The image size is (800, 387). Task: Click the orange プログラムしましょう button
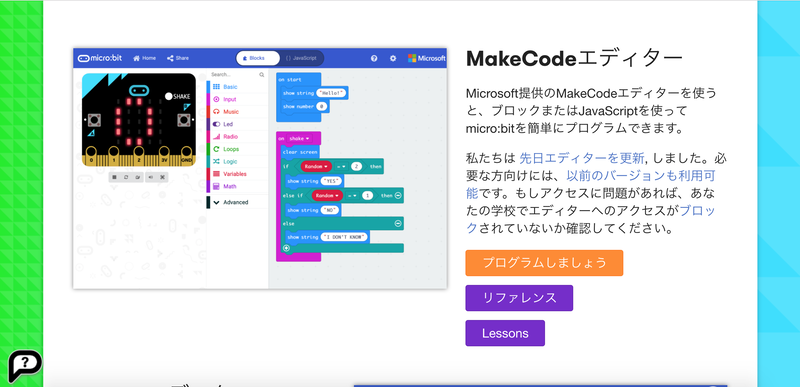pos(544,263)
